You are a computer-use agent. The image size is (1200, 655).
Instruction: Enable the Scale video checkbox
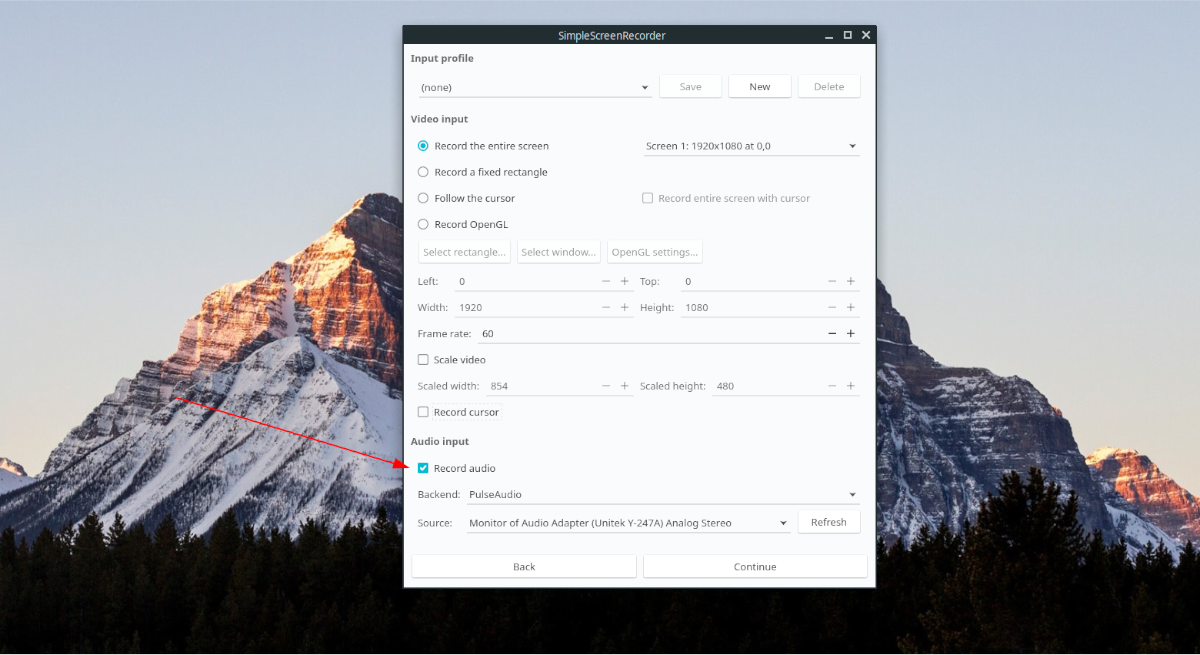point(451,359)
